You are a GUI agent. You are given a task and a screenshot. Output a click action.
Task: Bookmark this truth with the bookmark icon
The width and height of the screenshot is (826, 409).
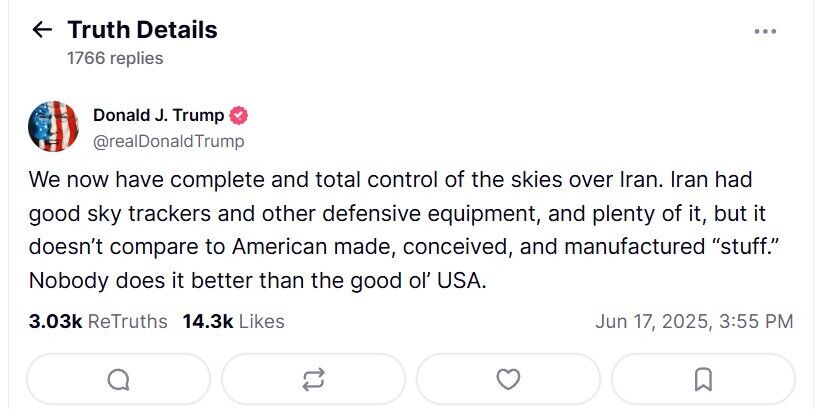click(x=703, y=380)
